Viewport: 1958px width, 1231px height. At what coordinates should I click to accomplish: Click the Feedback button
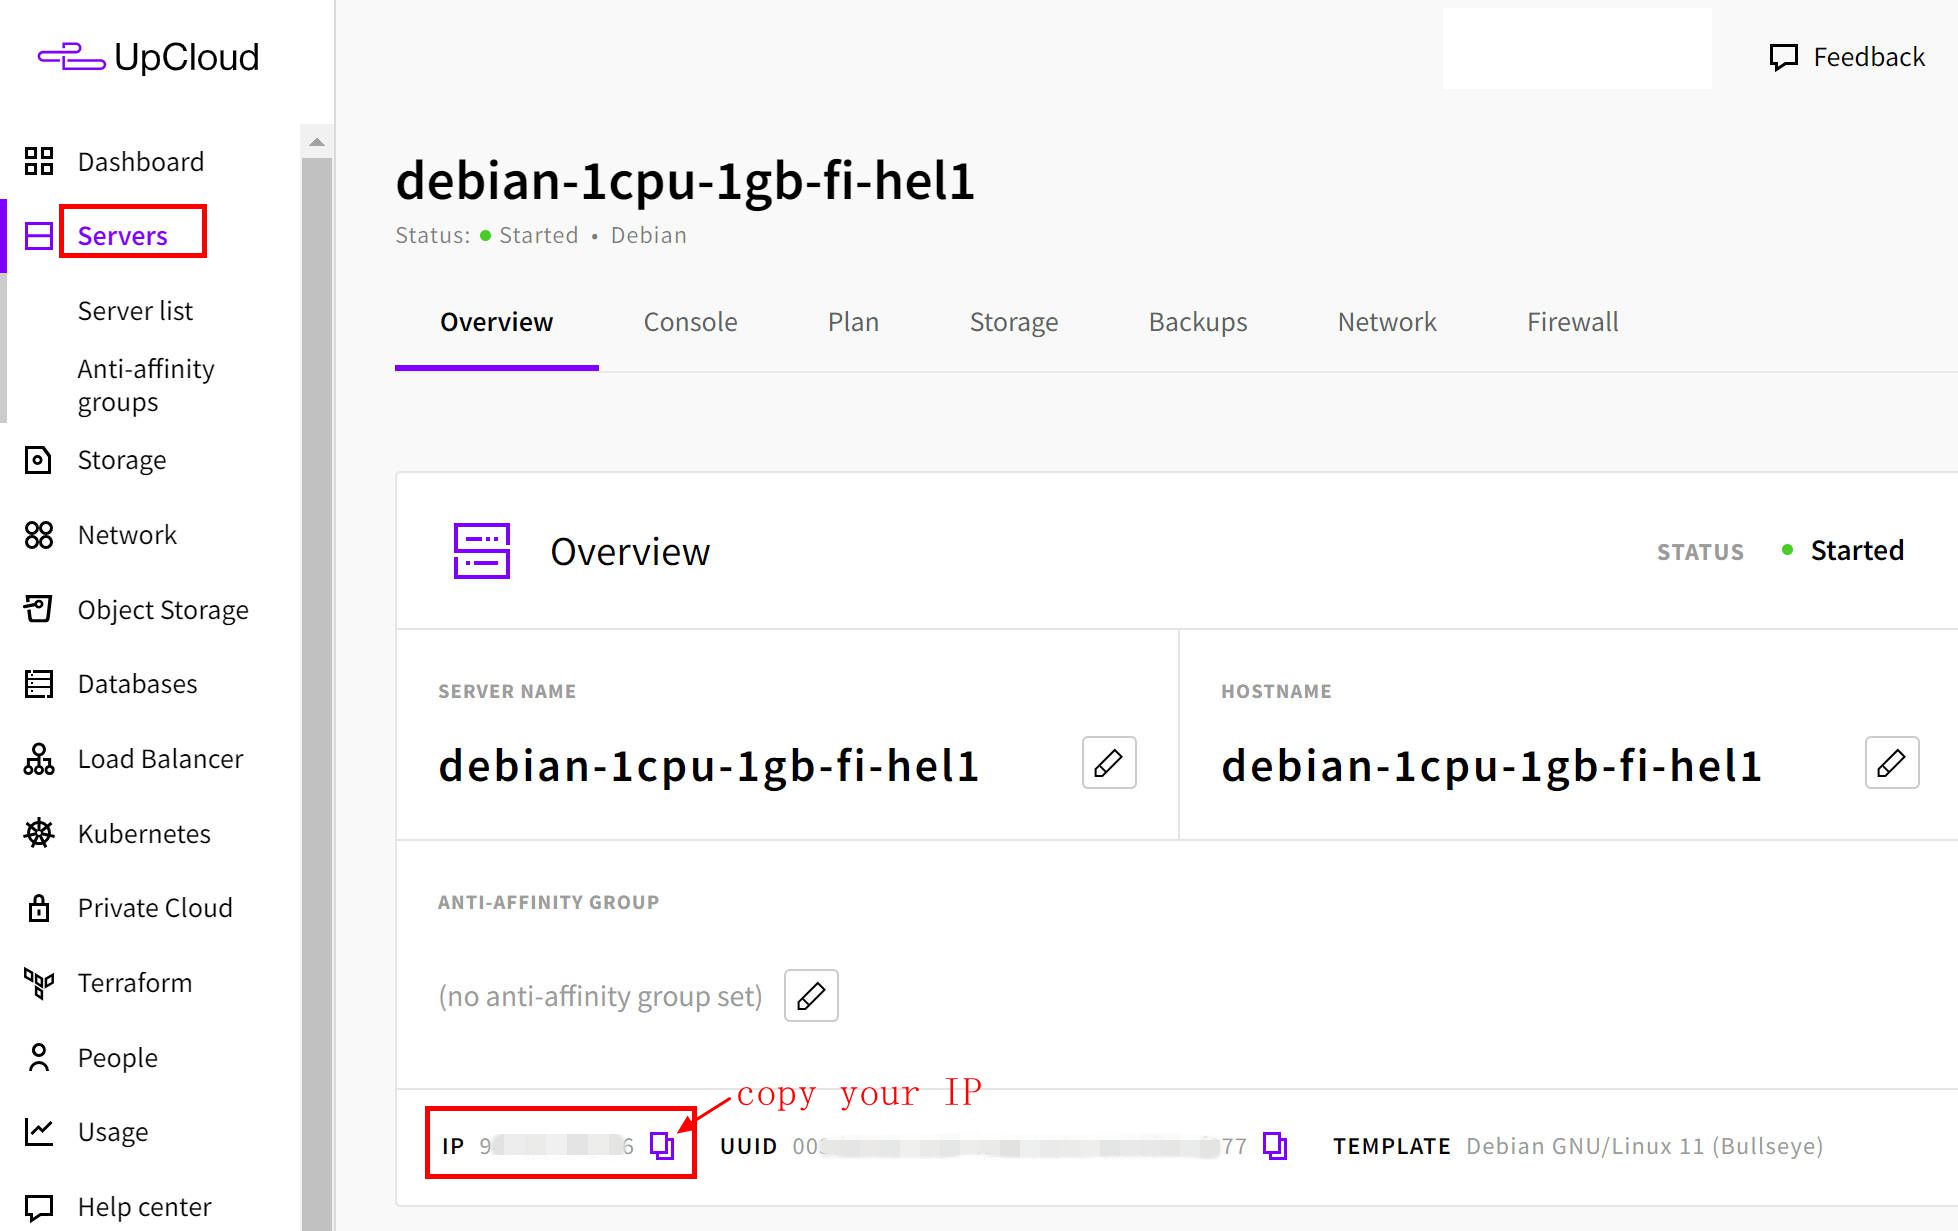pos(1847,57)
